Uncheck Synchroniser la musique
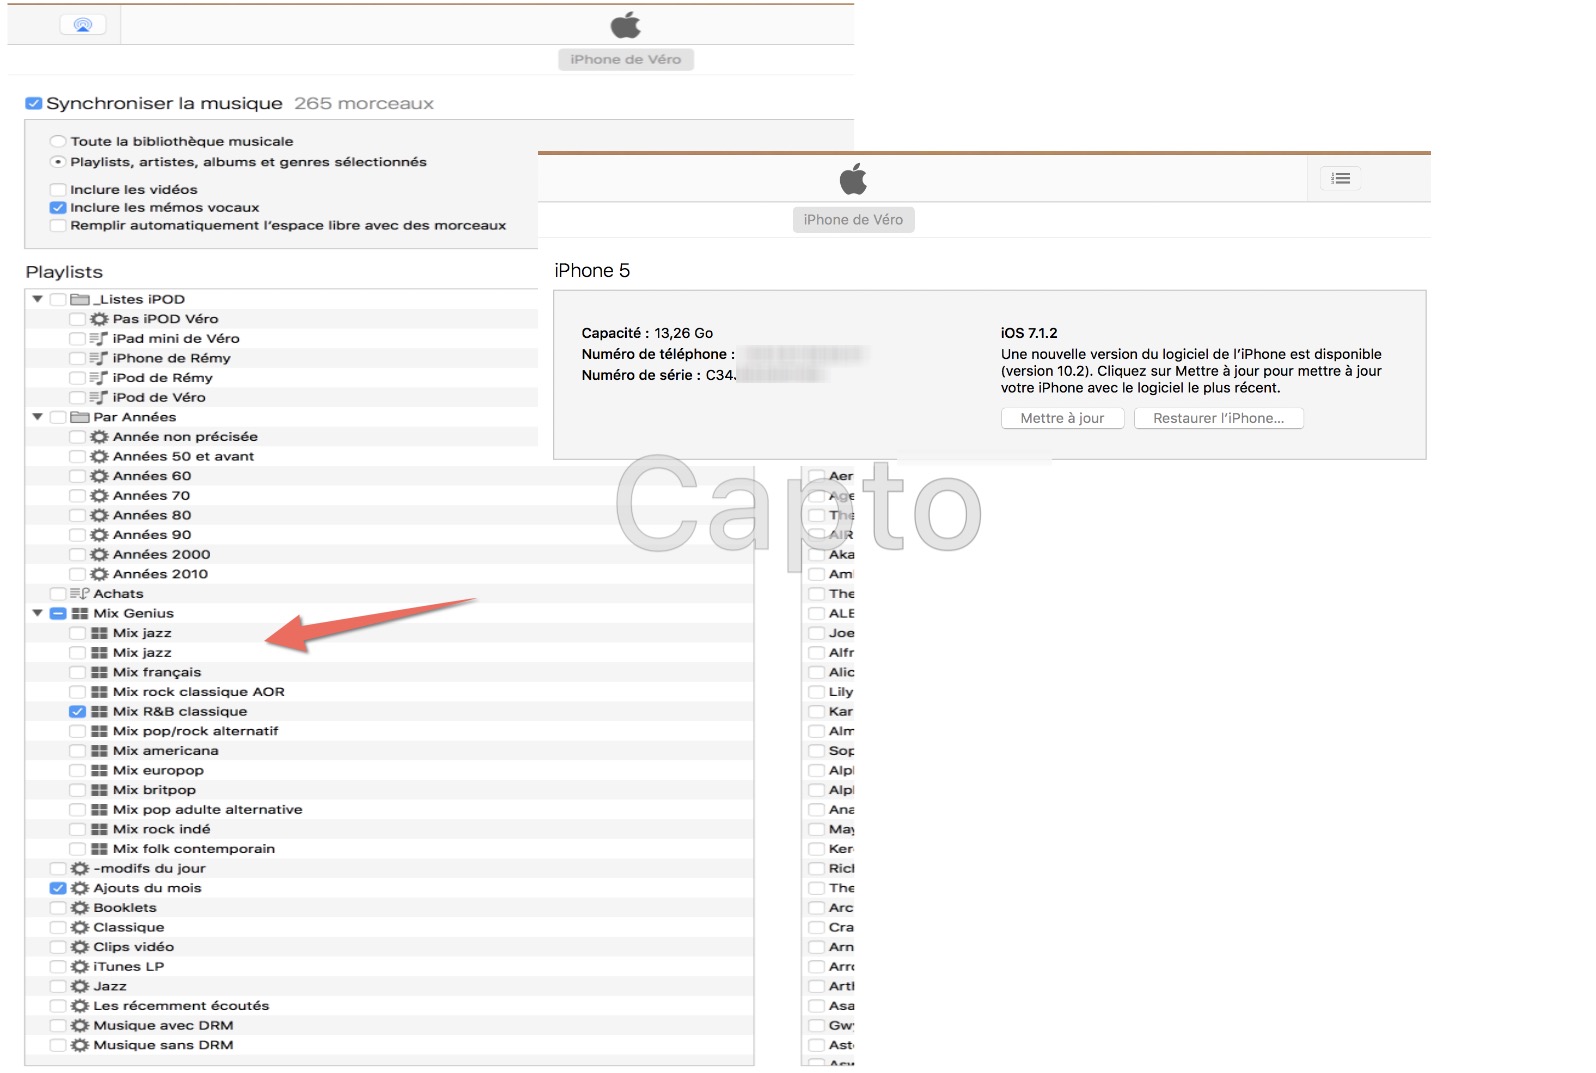1596x1073 pixels. click(x=34, y=103)
